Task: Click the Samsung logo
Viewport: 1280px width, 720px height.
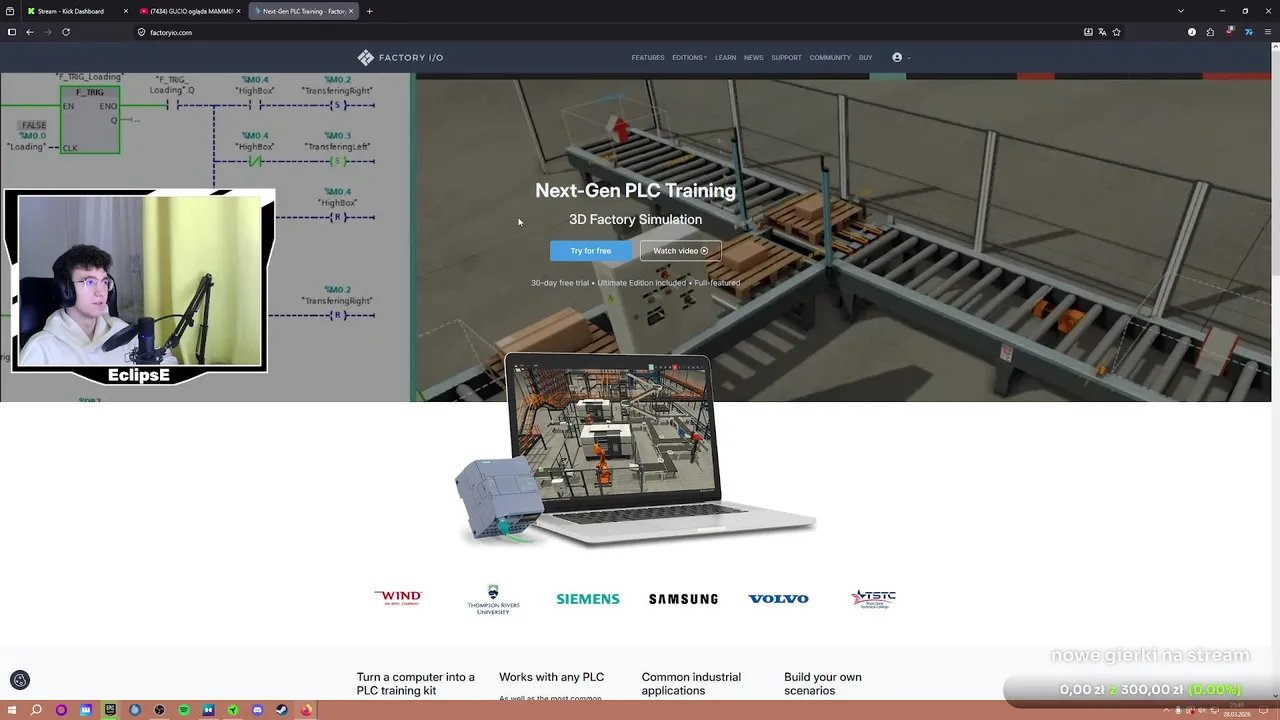Action: 683,599
